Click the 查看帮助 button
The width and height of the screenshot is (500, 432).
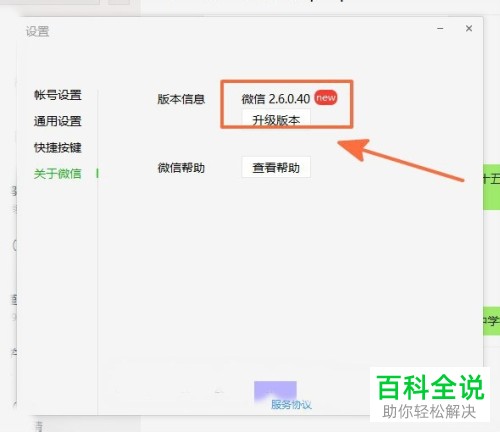(x=276, y=167)
